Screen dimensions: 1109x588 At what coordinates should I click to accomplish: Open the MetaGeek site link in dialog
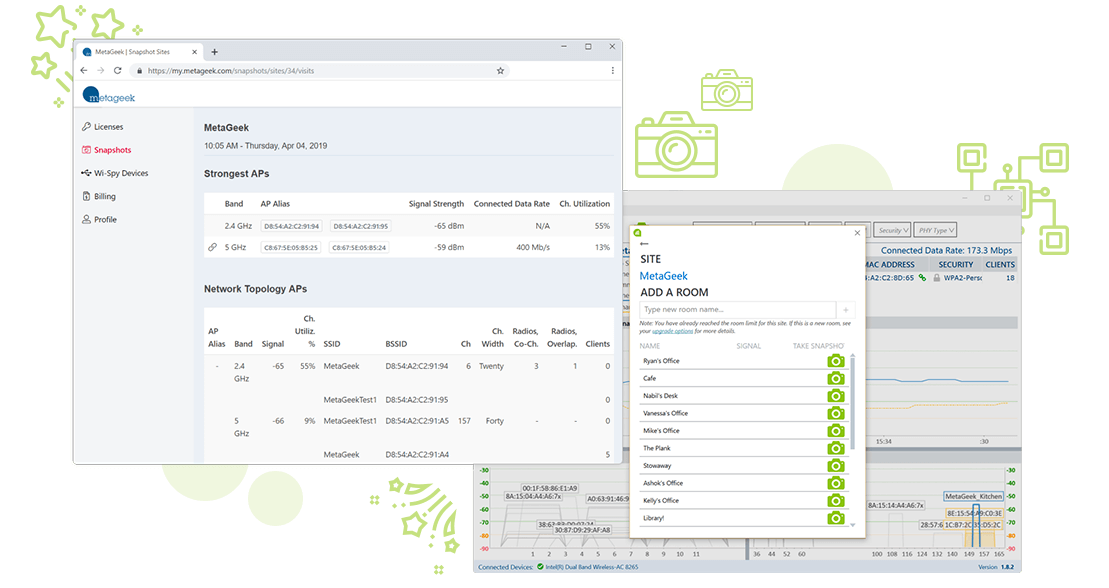(663, 276)
